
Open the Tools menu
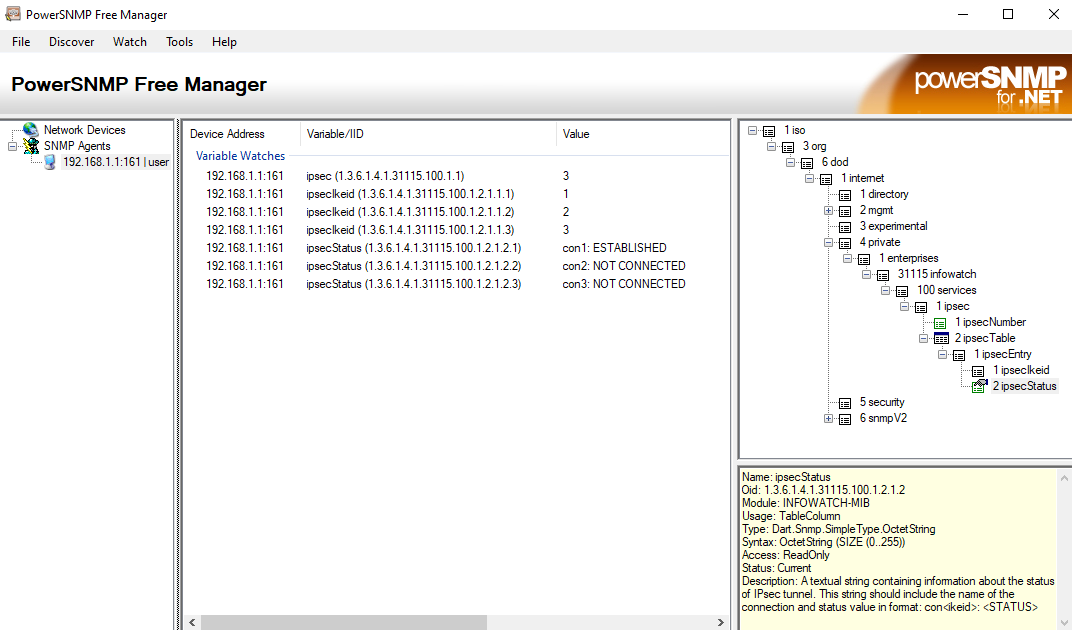179,42
